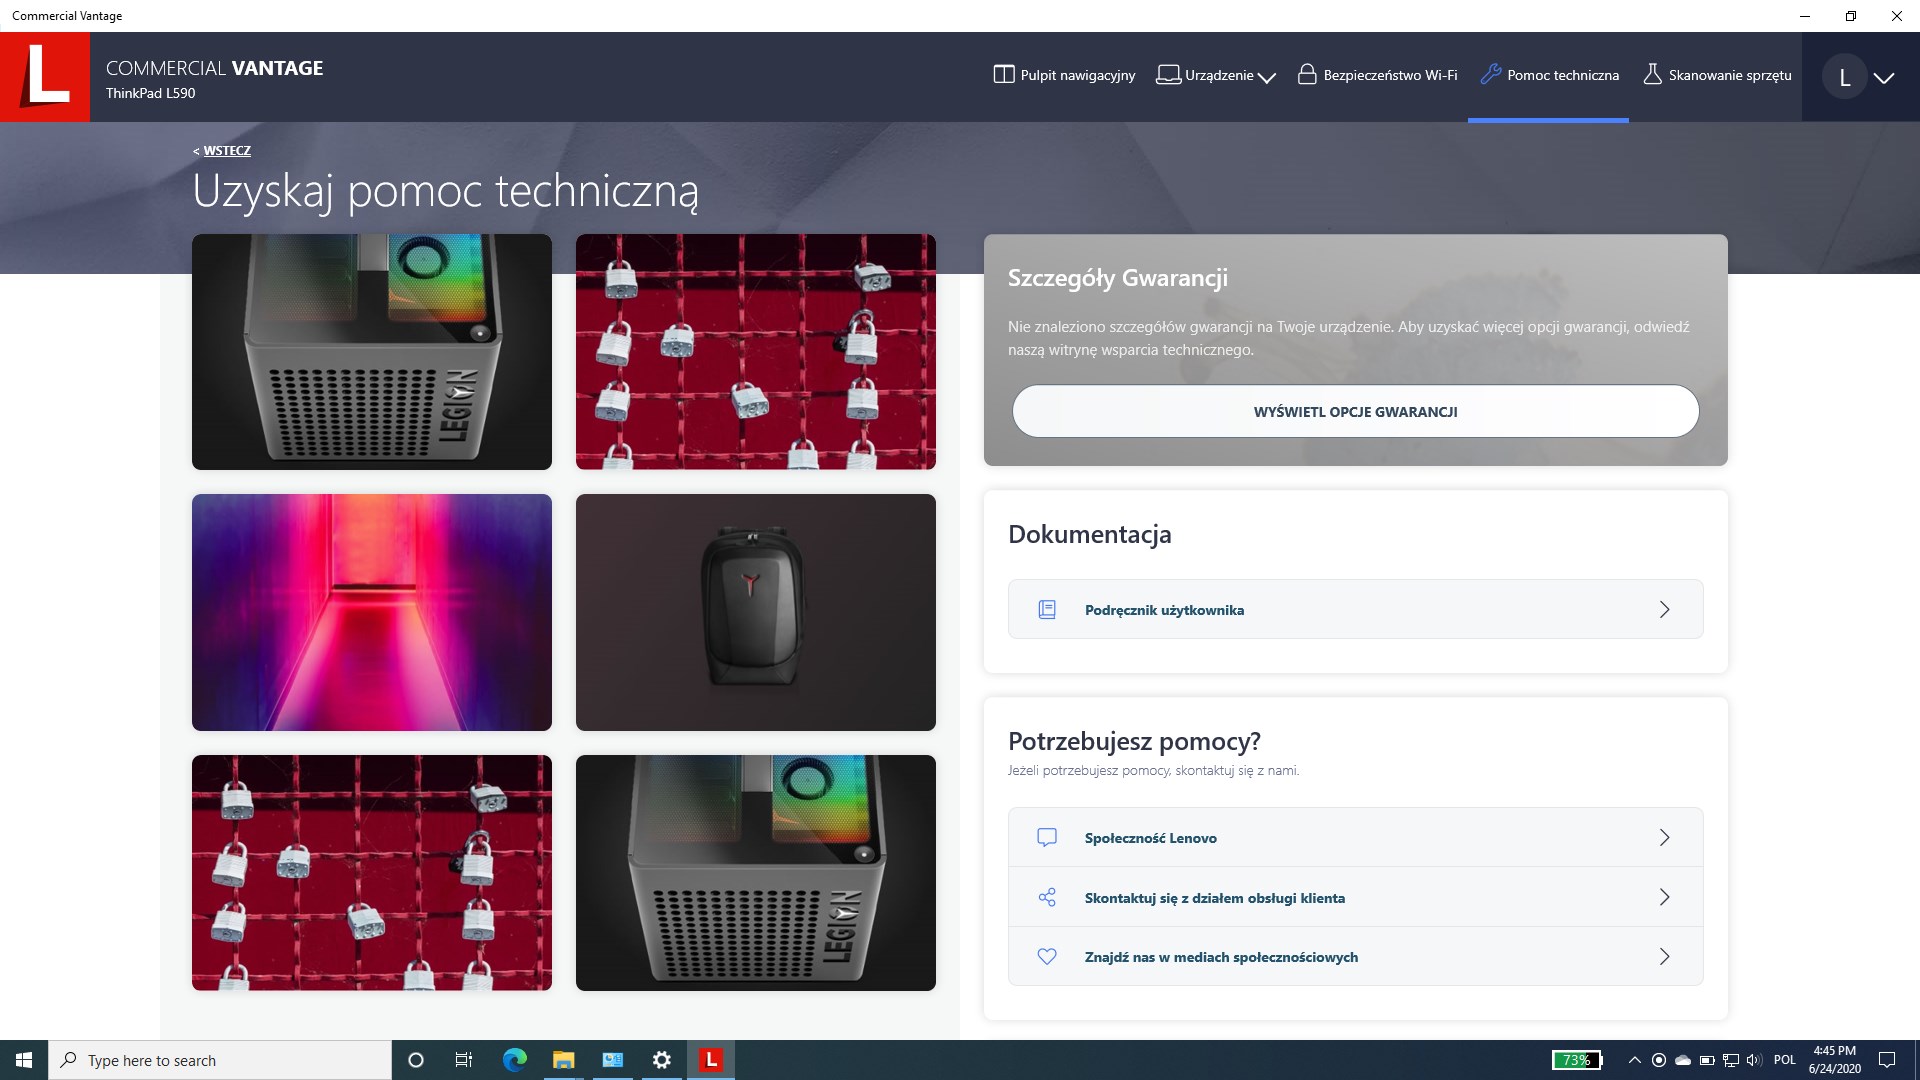Click the share-nodes icon for customer service
Screen dimensions: 1920x1080
point(1047,897)
